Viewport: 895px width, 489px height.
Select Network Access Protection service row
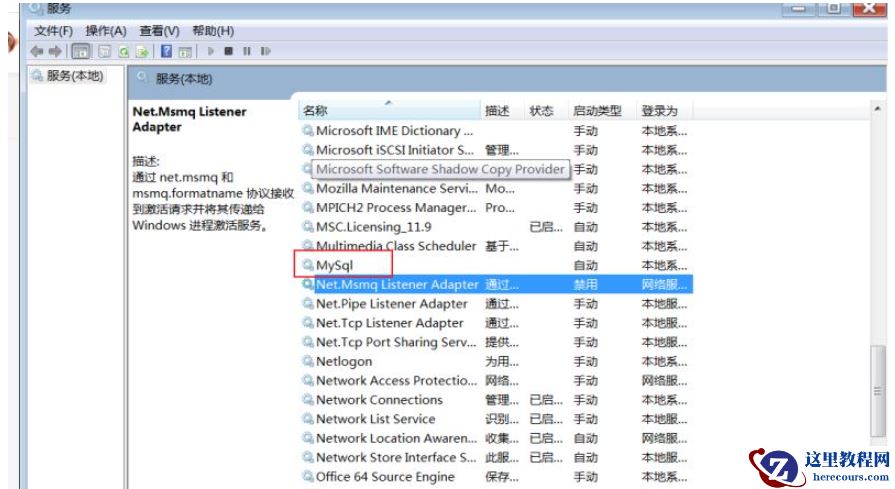[x=497, y=381]
